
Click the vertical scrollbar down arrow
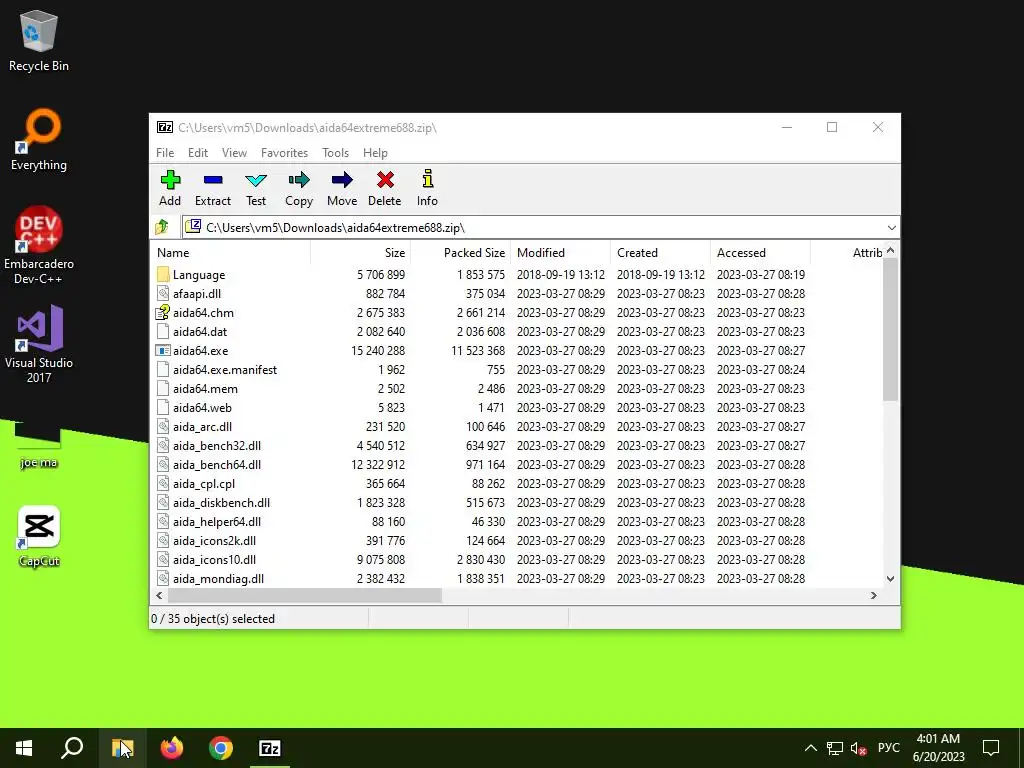tap(891, 579)
